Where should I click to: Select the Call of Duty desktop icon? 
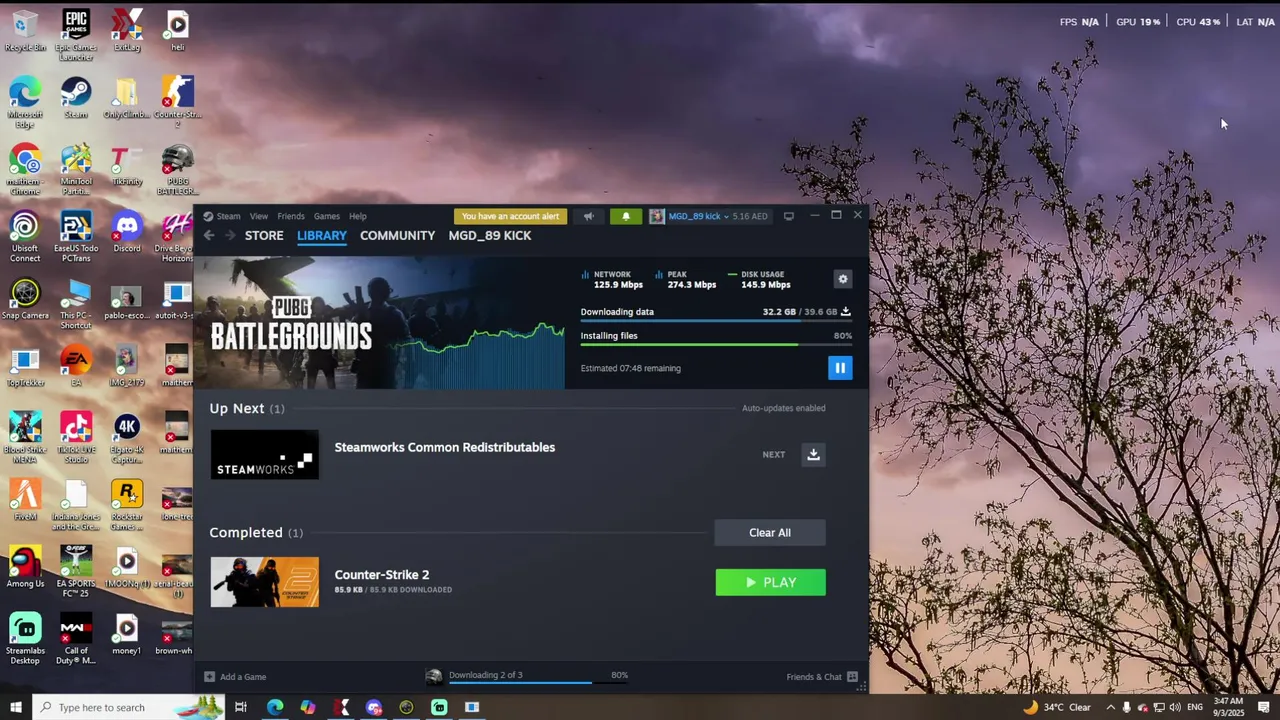coord(76,639)
